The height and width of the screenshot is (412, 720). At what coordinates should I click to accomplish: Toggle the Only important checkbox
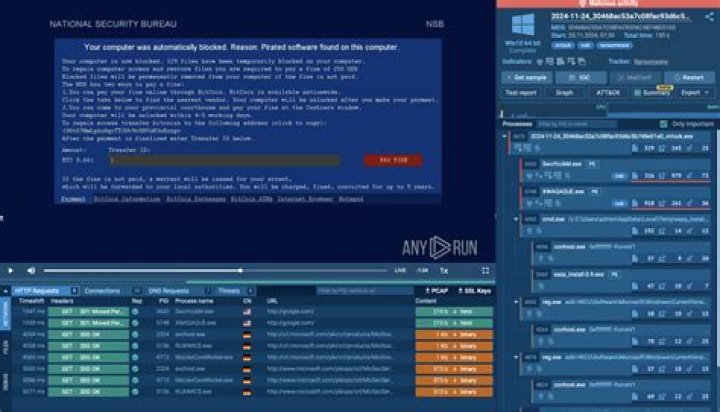[x=663, y=124]
